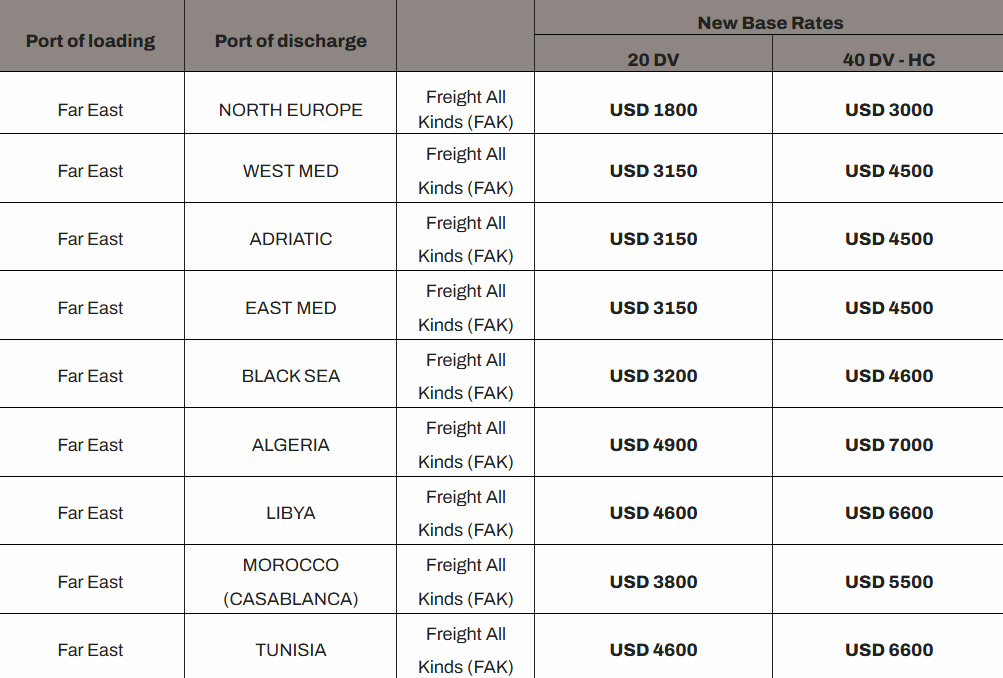Select the BLACK SEA discharge cell
The width and height of the screenshot is (1003, 678).
click(x=290, y=376)
